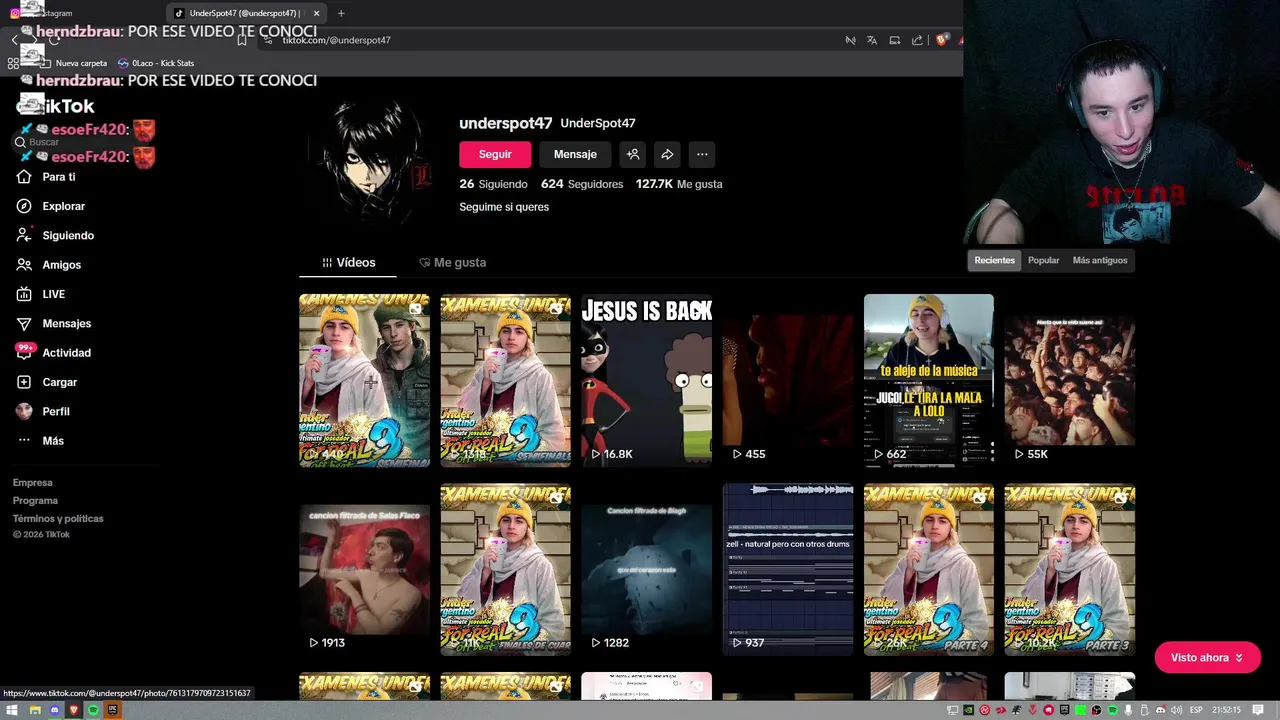Open the 624 Seguidores list

(582, 184)
